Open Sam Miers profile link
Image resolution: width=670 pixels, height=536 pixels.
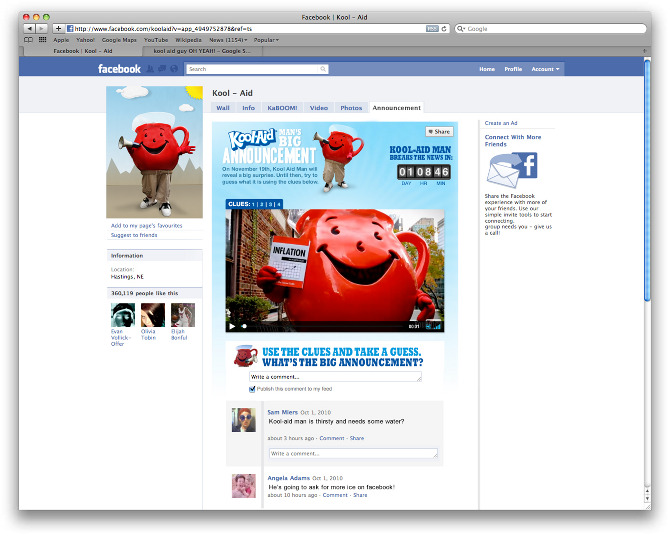tap(282, 412)
